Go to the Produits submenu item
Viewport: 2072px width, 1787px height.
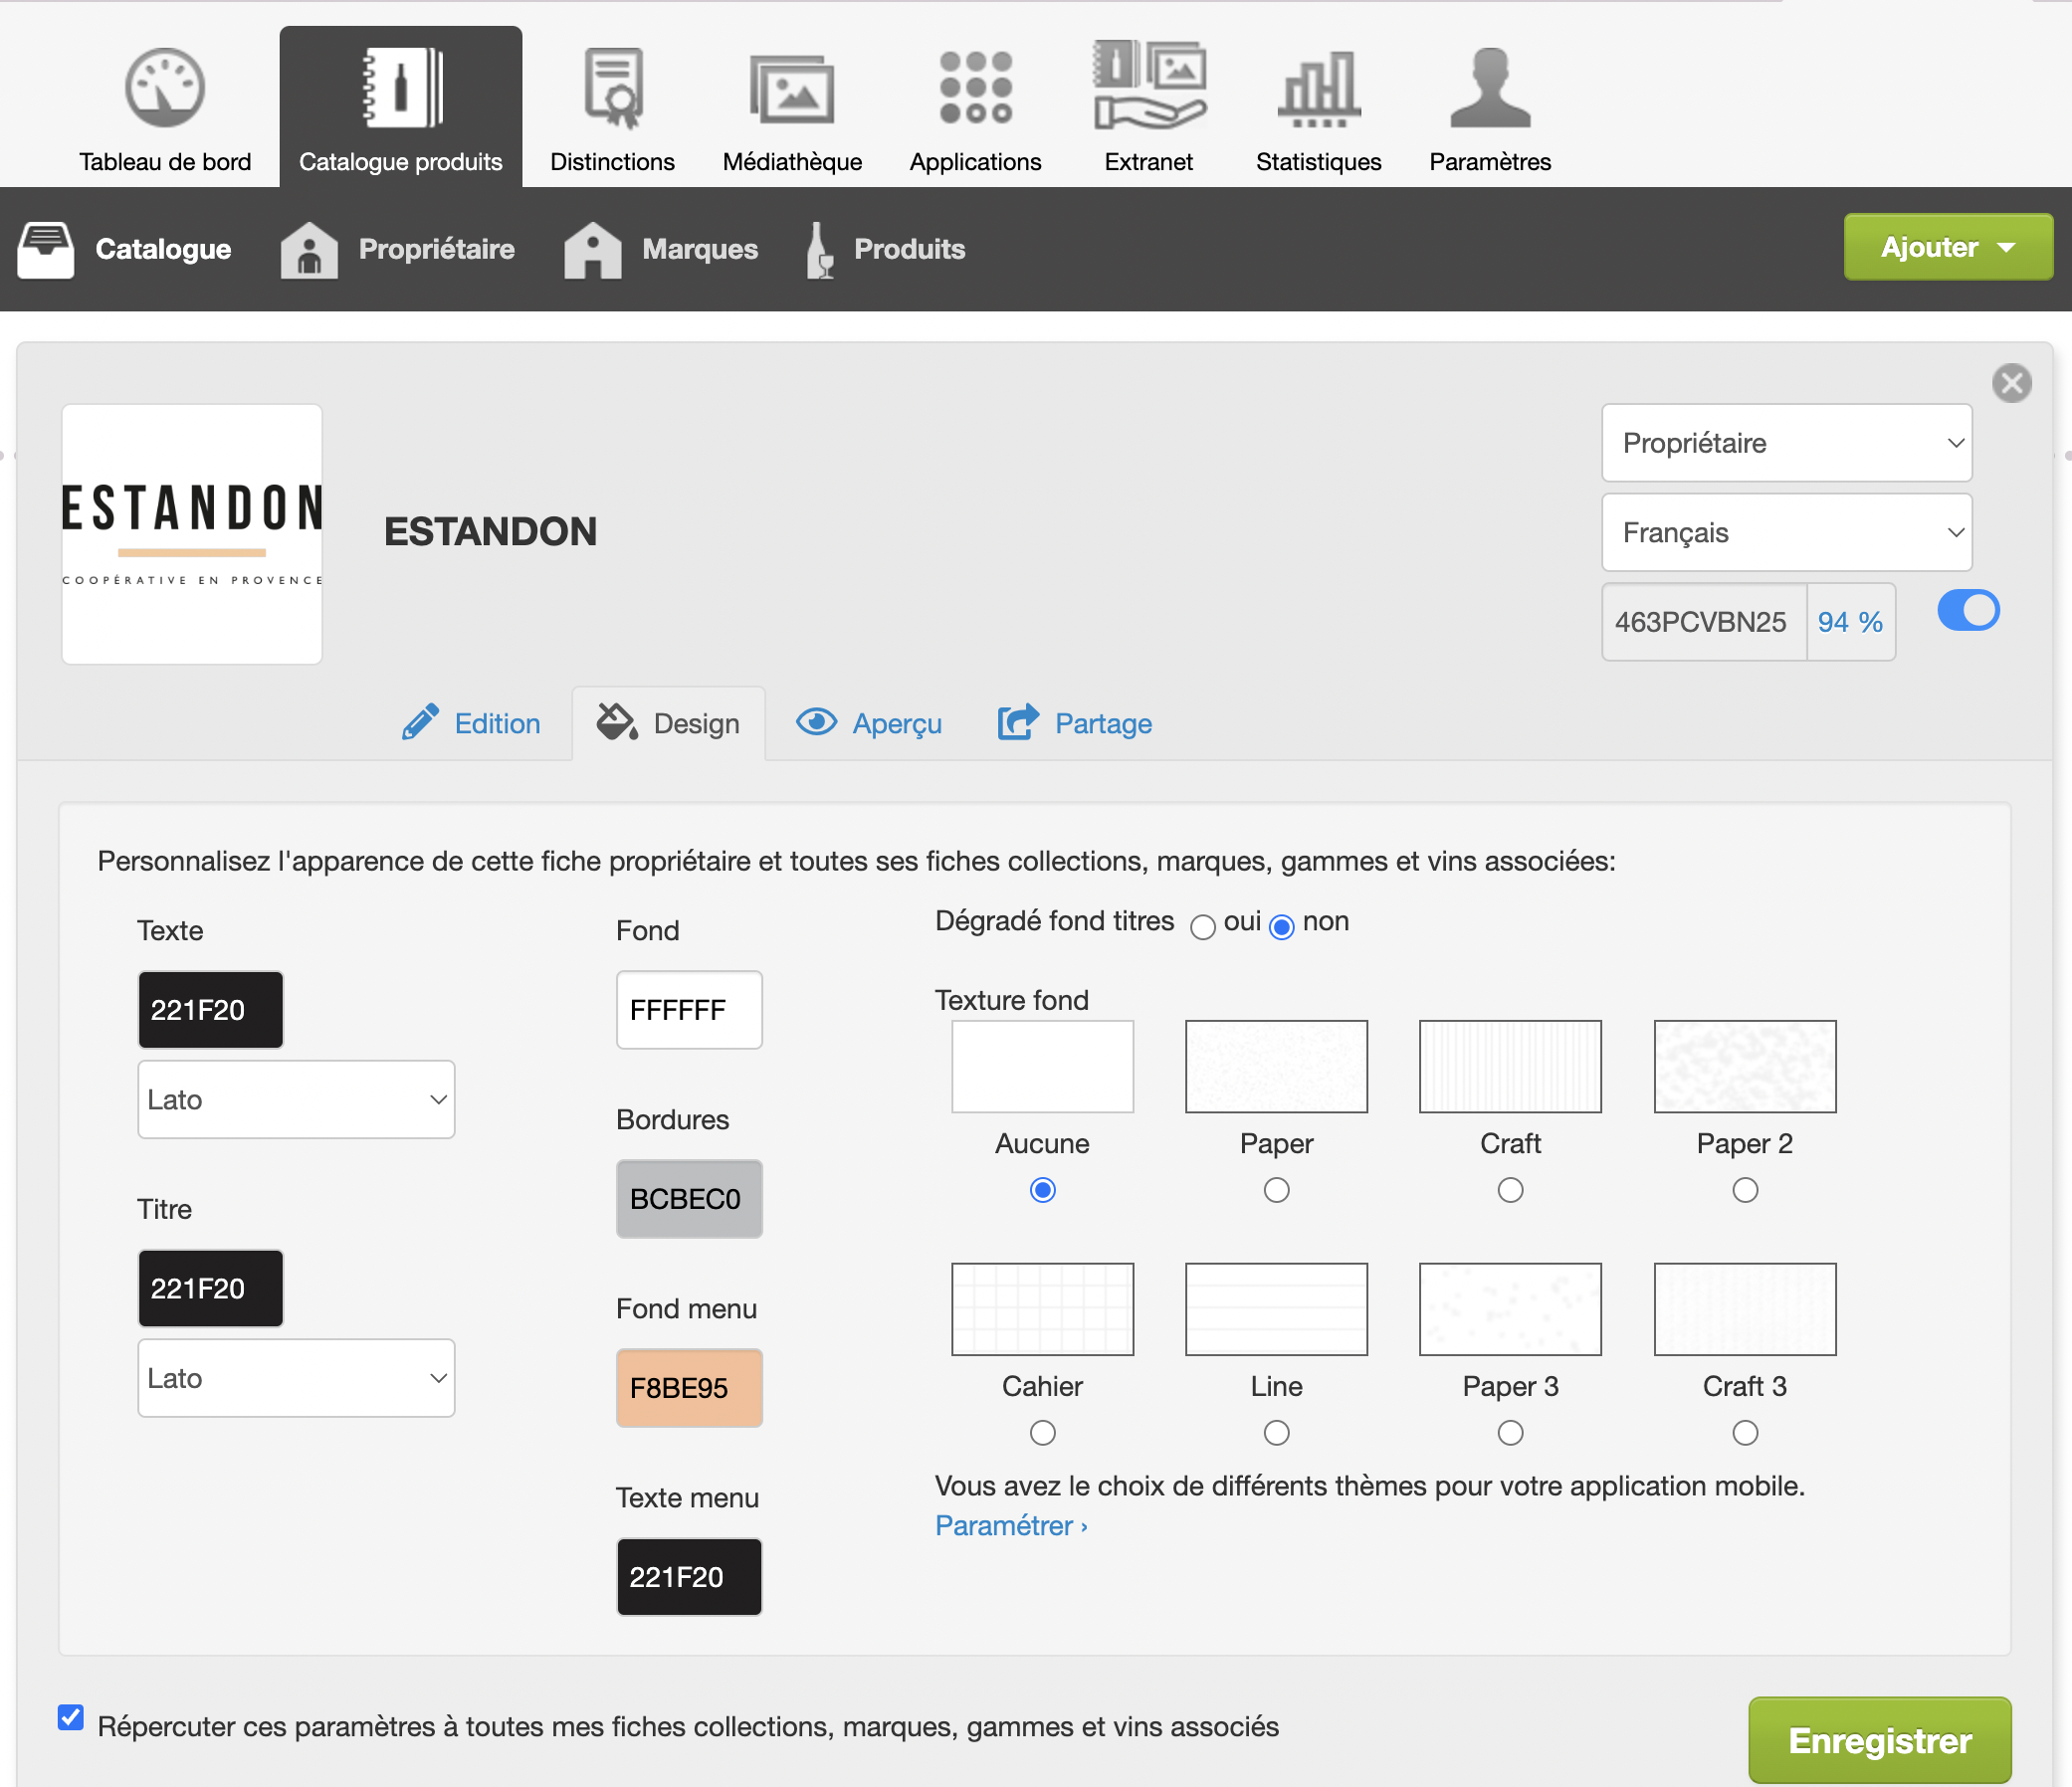pos(886,249)
